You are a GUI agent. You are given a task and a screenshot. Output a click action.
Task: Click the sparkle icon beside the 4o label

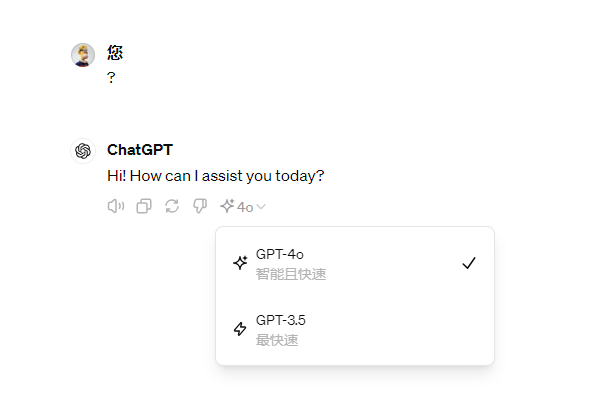[227, 206]
